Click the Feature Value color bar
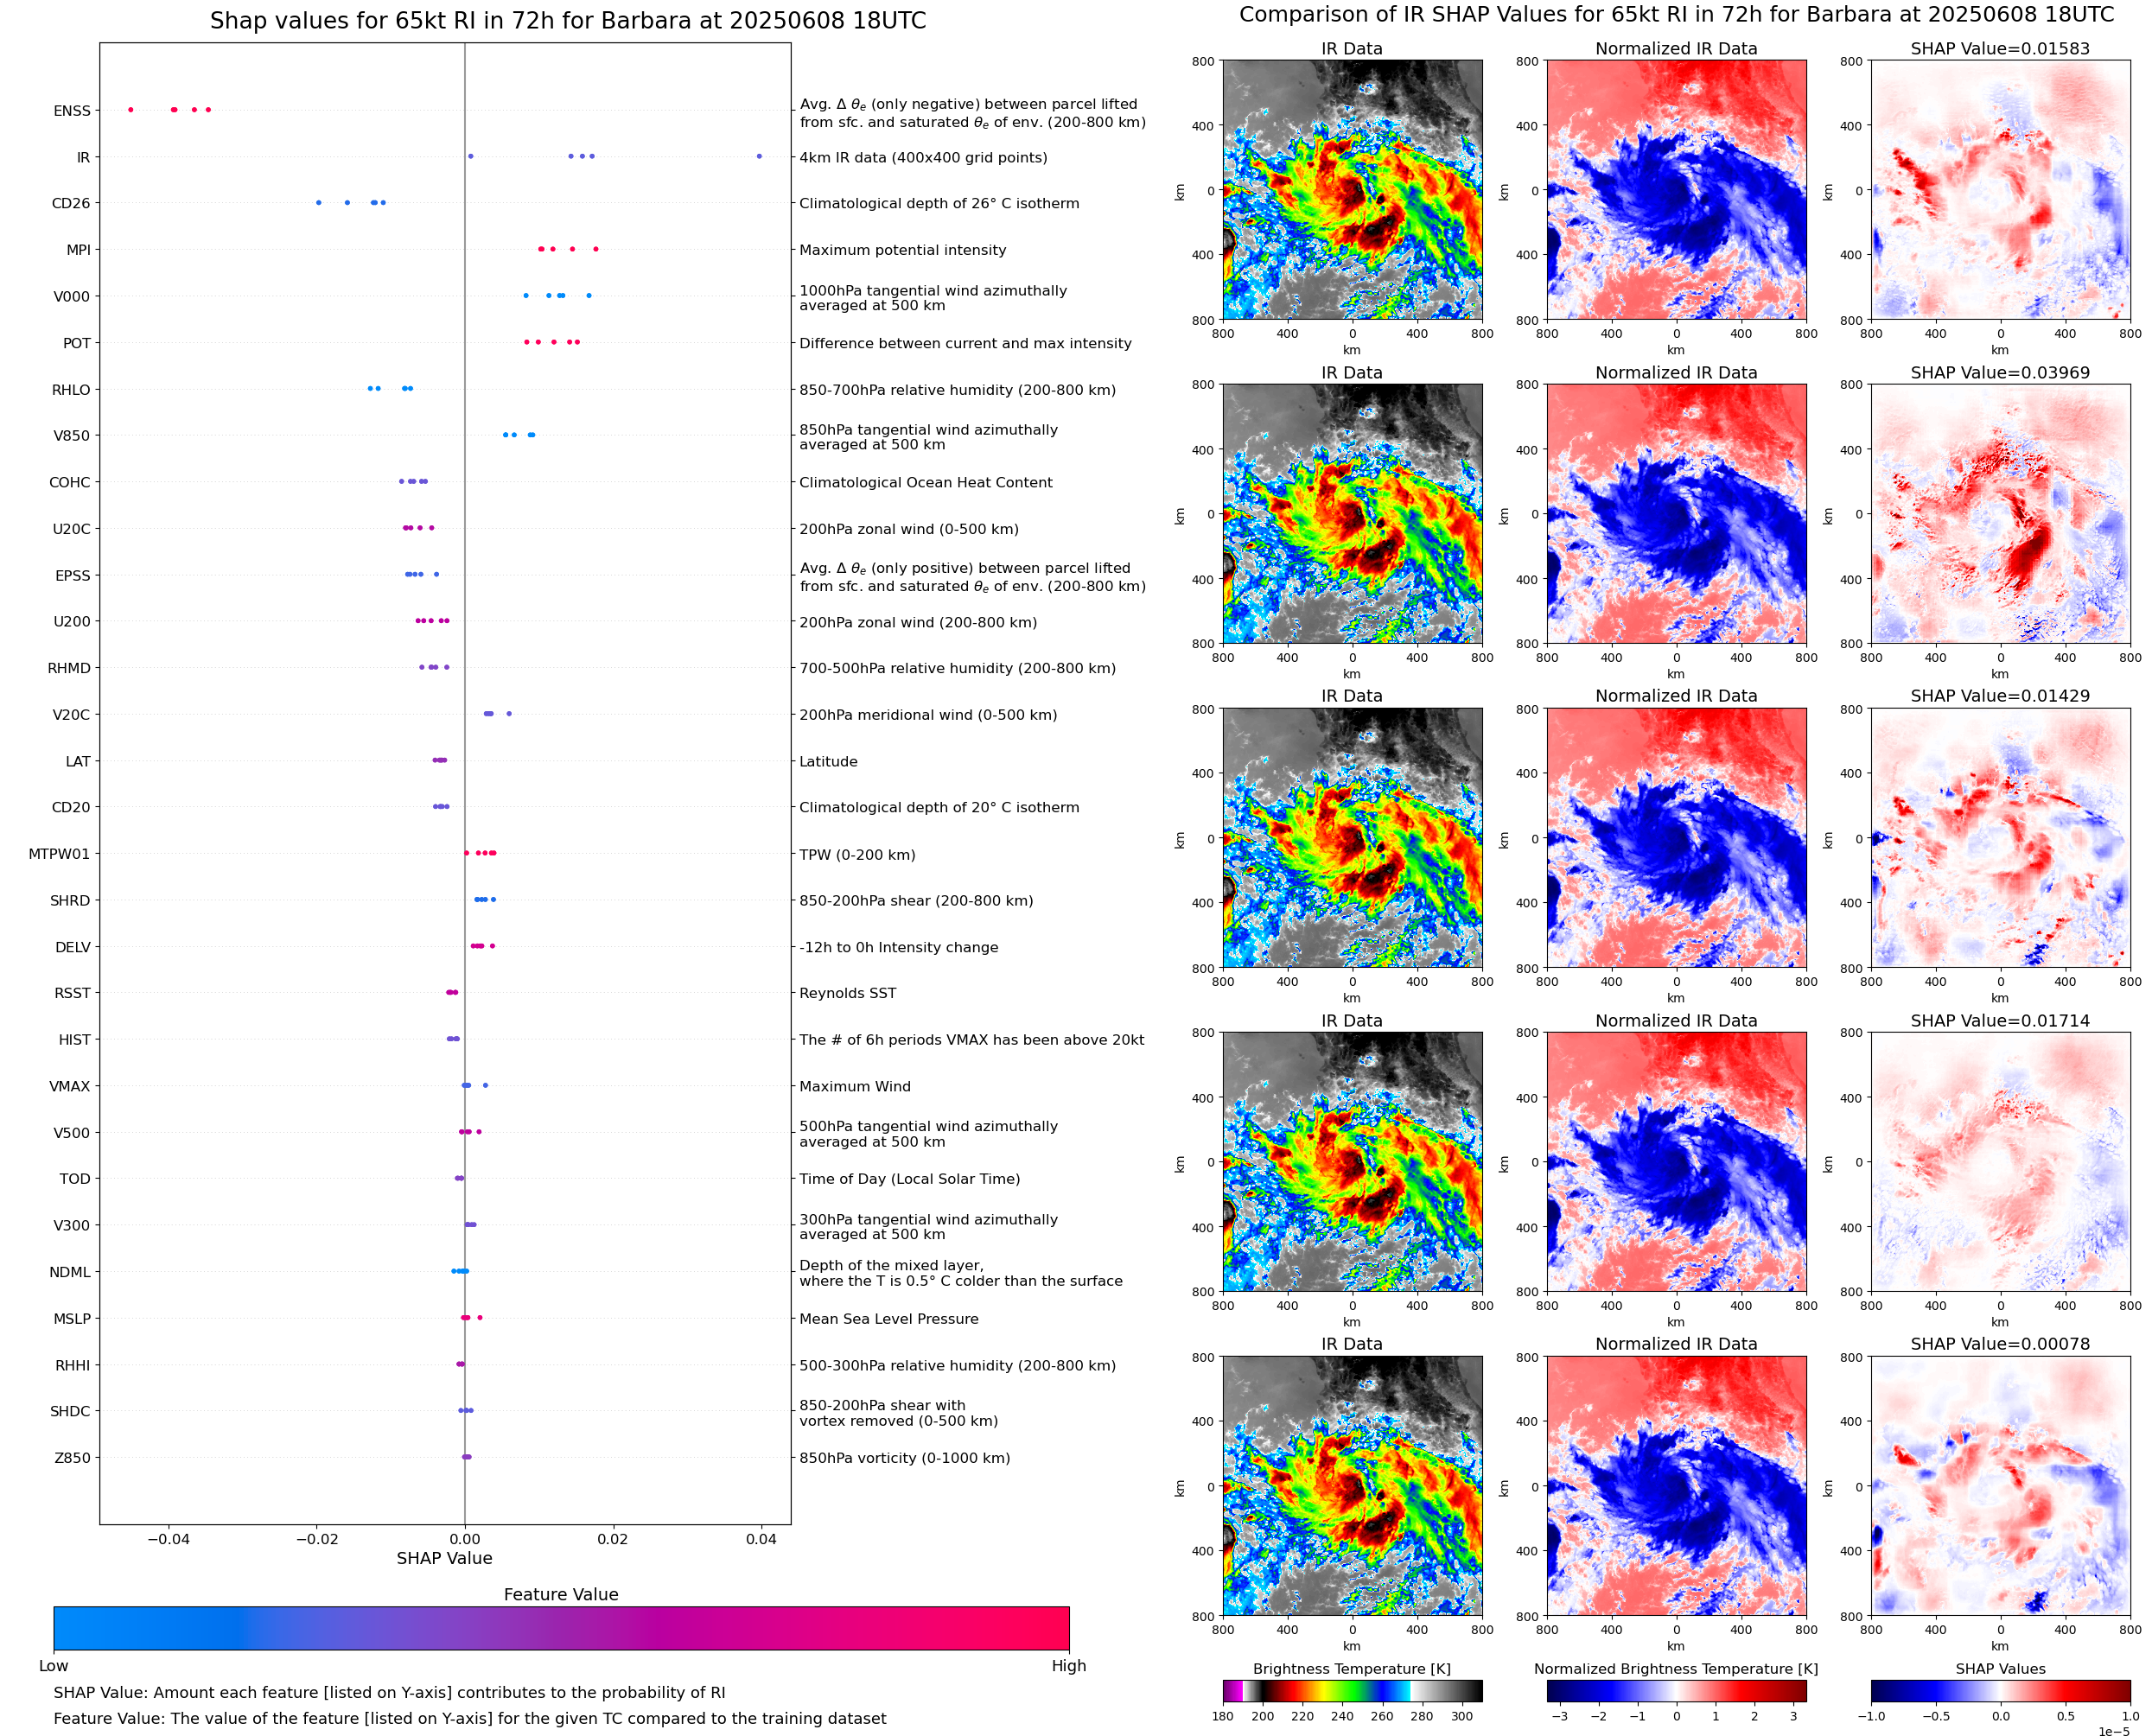The width and height of the screenshot is (2152, 1736). pos(561,1628)
